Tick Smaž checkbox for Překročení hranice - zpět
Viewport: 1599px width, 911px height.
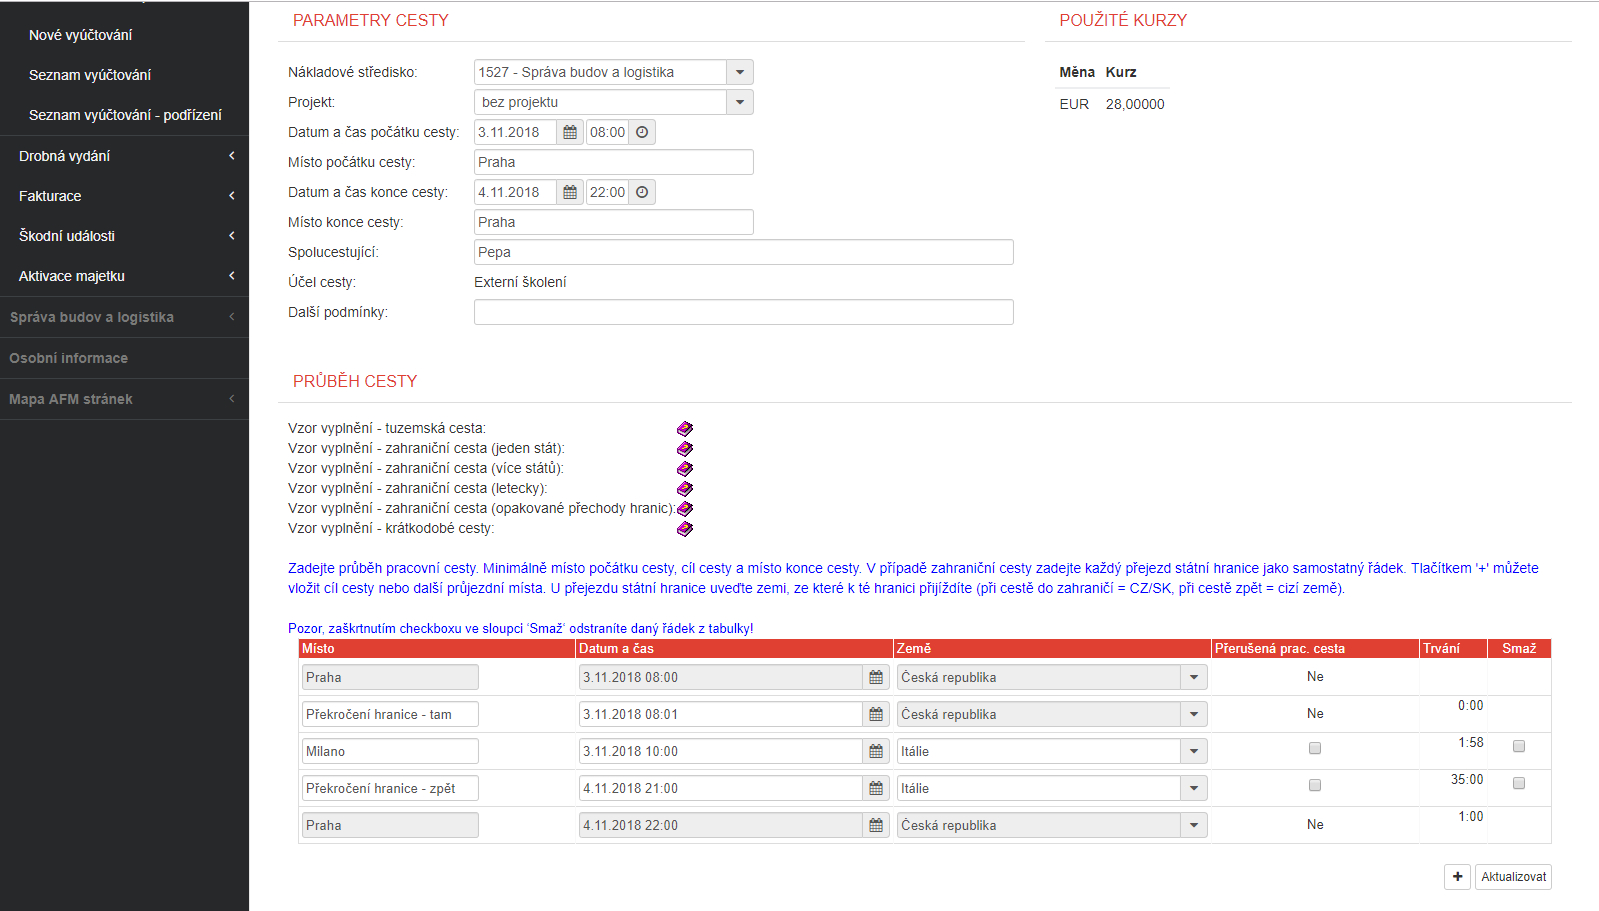(x=1519, y=783)
